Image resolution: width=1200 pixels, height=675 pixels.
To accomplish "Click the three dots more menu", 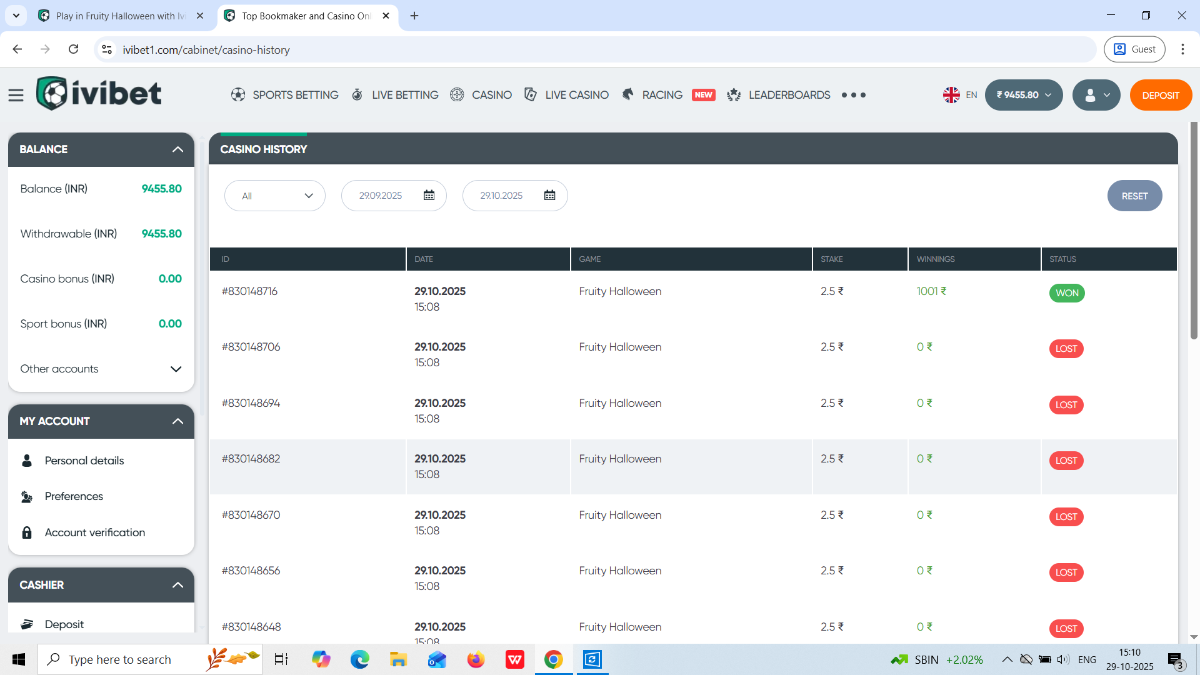I will [x=853, y=95].
